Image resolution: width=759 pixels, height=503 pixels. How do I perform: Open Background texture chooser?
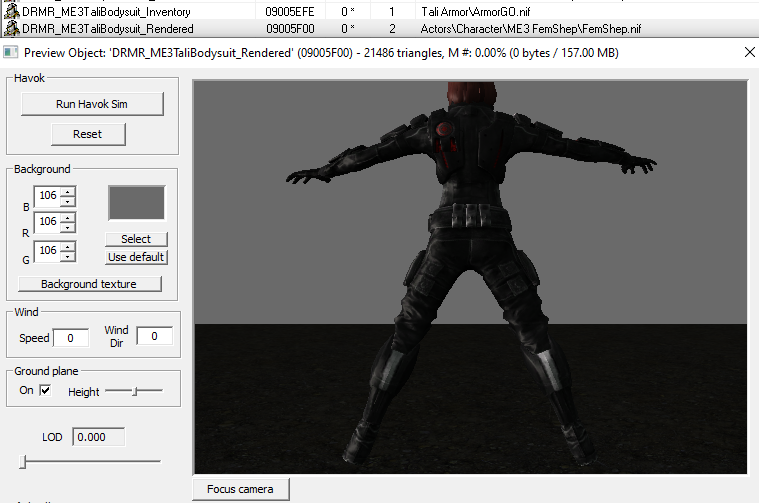click(90, 284)
